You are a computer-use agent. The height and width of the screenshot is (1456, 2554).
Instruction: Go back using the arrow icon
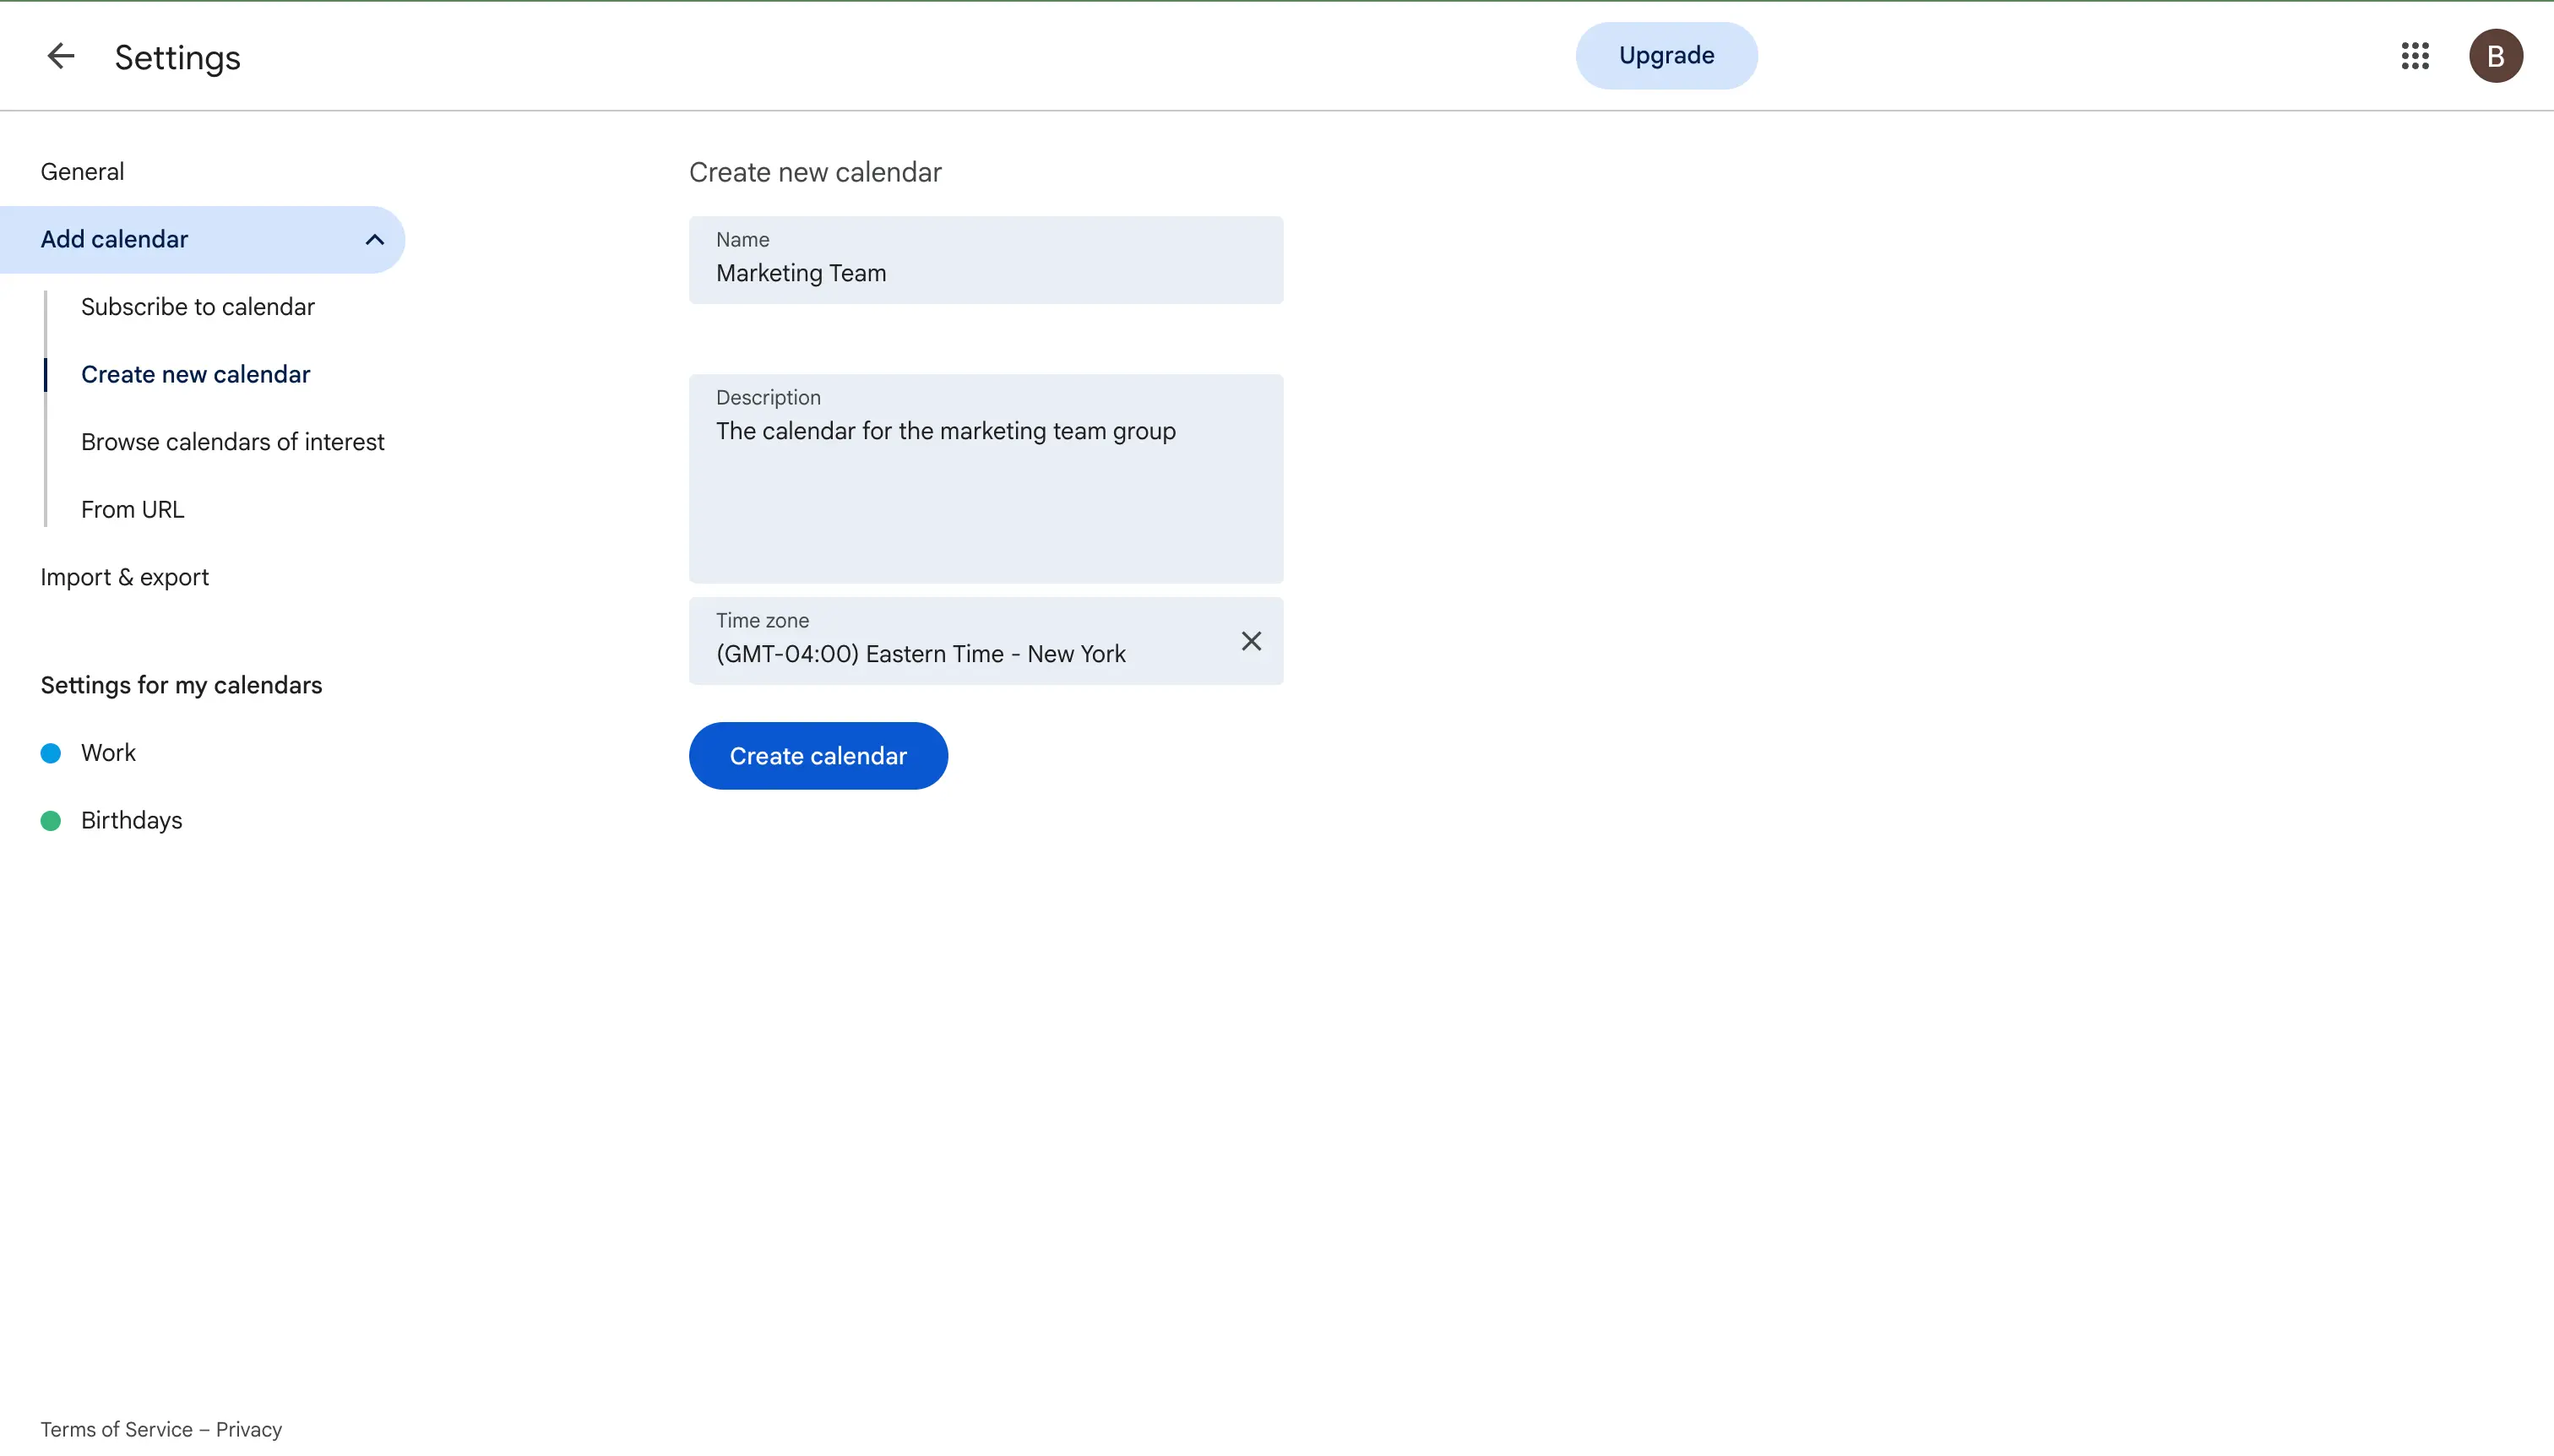61,56
